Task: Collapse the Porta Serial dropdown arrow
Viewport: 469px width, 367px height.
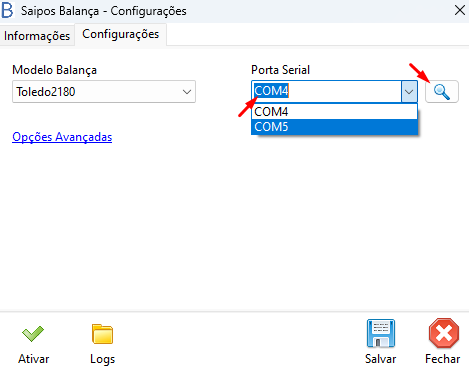Action: 409,92
